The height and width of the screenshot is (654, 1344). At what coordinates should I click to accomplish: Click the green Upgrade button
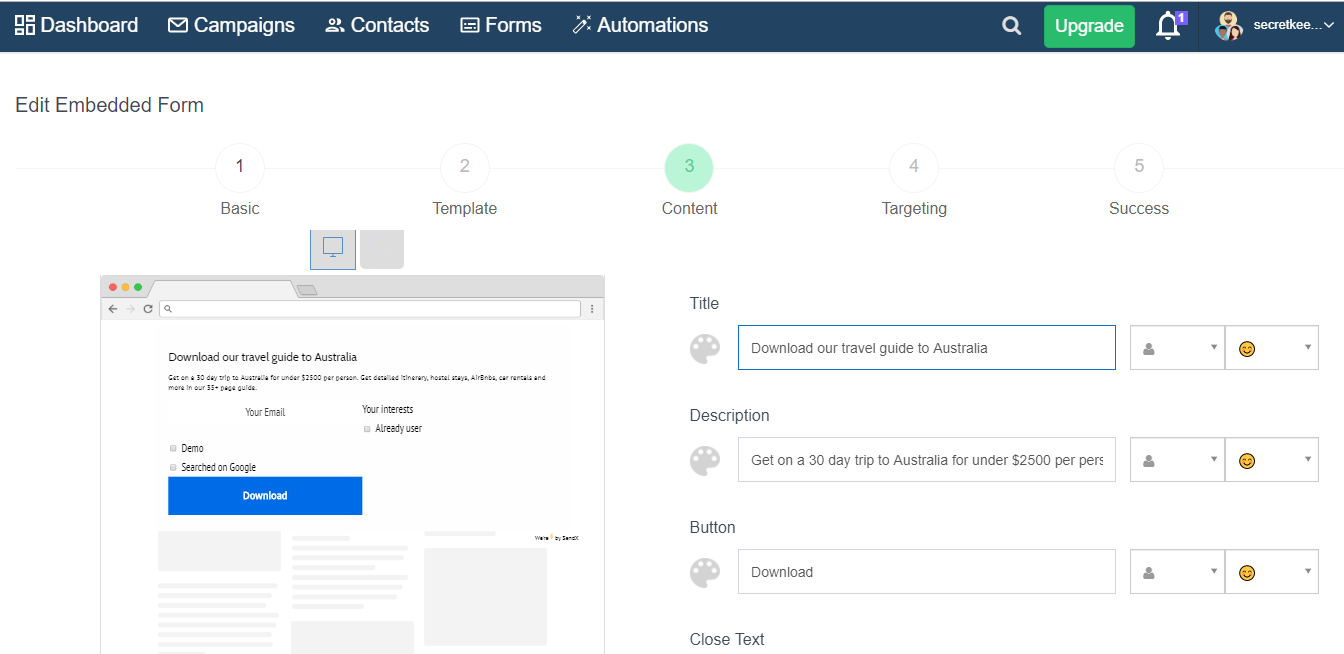point(1089,25)
